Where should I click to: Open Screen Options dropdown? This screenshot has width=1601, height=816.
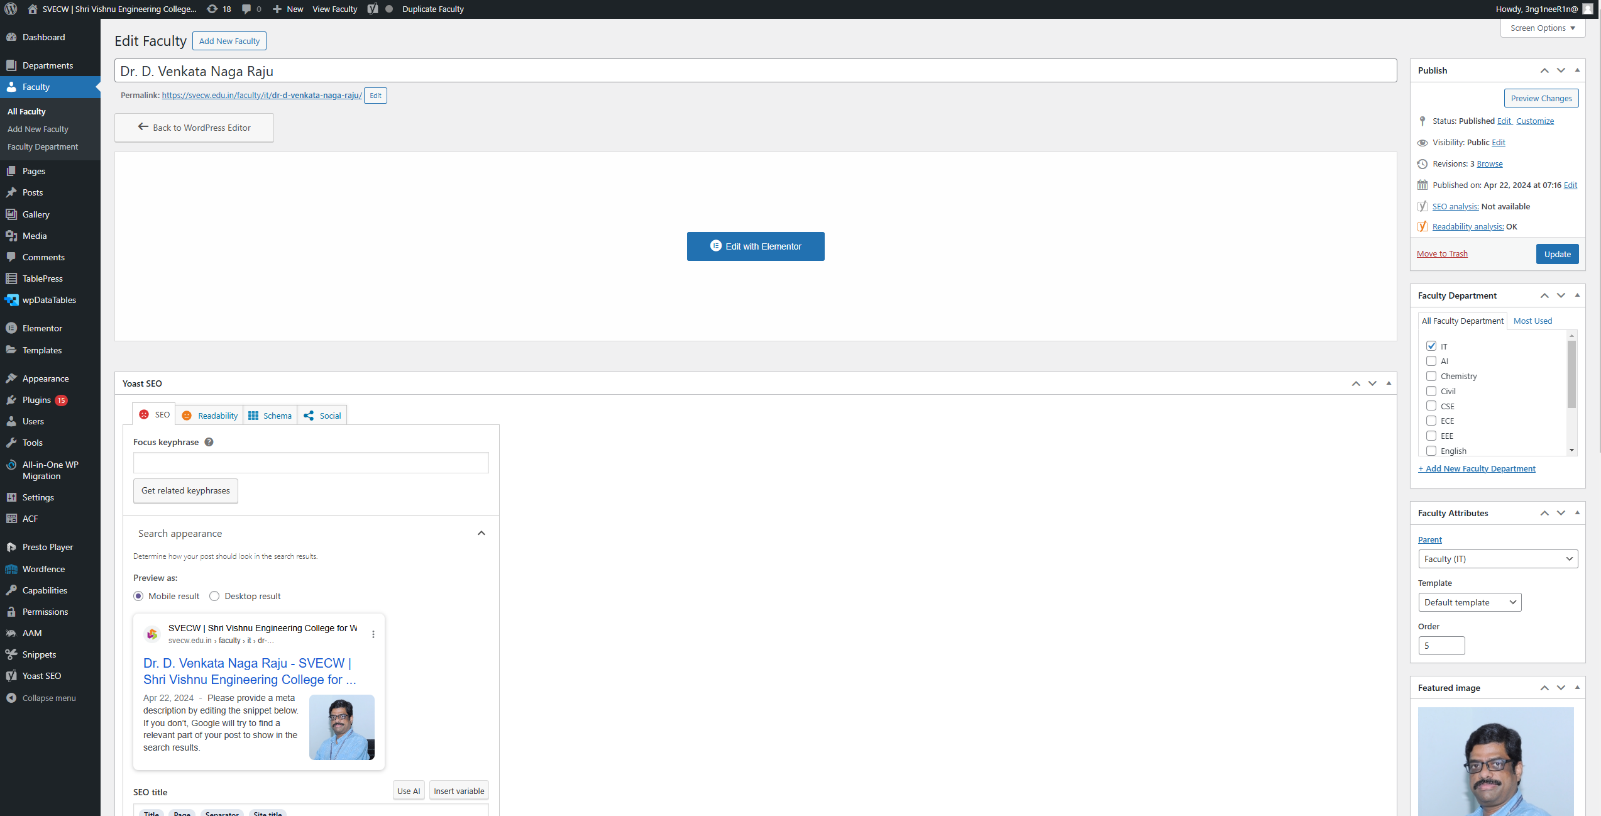click(x=1542, y=28)
